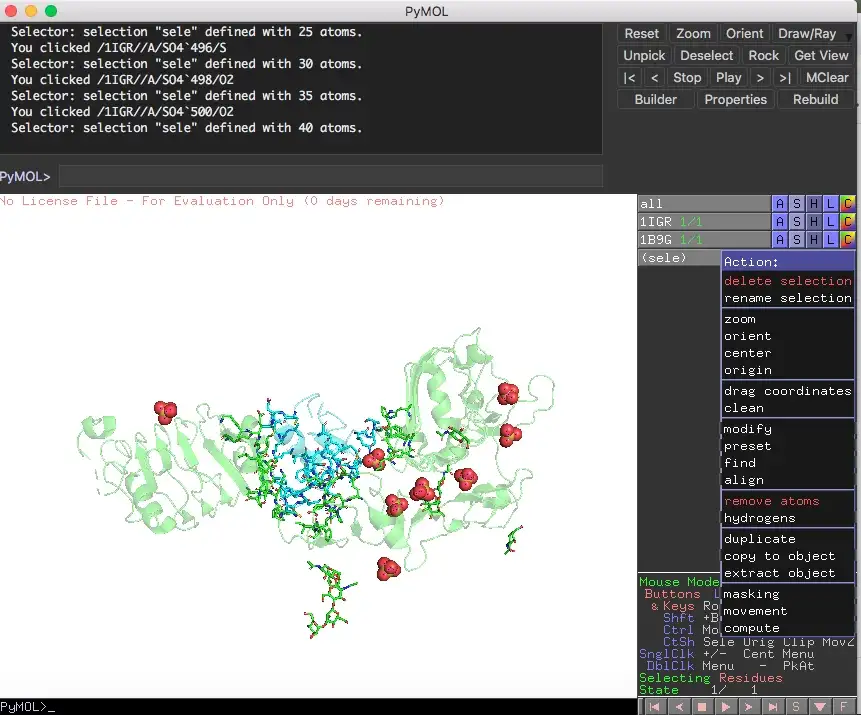Open the color (C) swatch menu for 1B9G

tap(848, 239)
